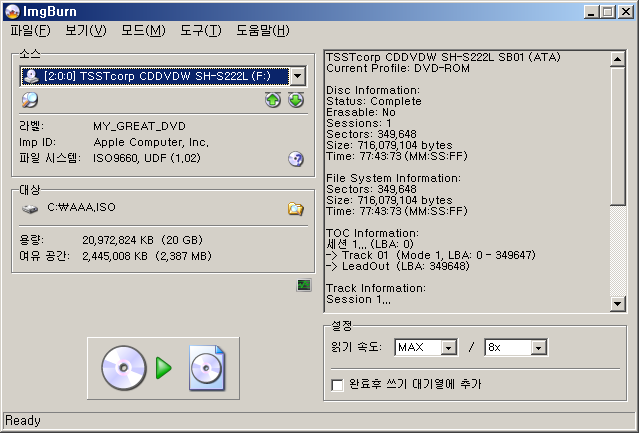Open the 보기(V) menu

click(x=86, y=31)
